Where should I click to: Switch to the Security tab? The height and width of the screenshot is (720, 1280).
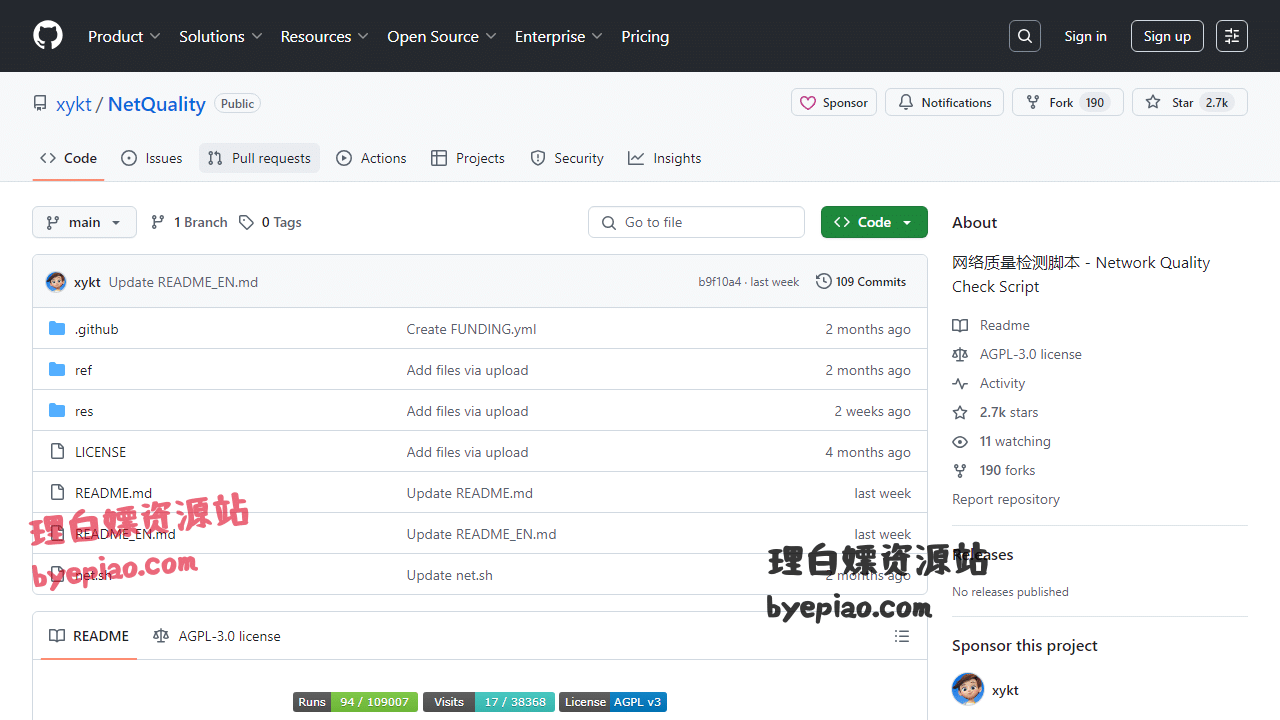[567, 158]
